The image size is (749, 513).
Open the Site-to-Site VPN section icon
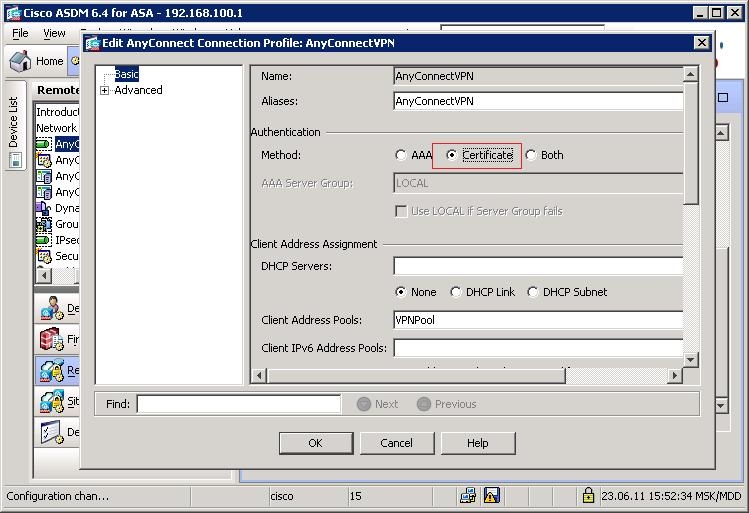[52, 401]
